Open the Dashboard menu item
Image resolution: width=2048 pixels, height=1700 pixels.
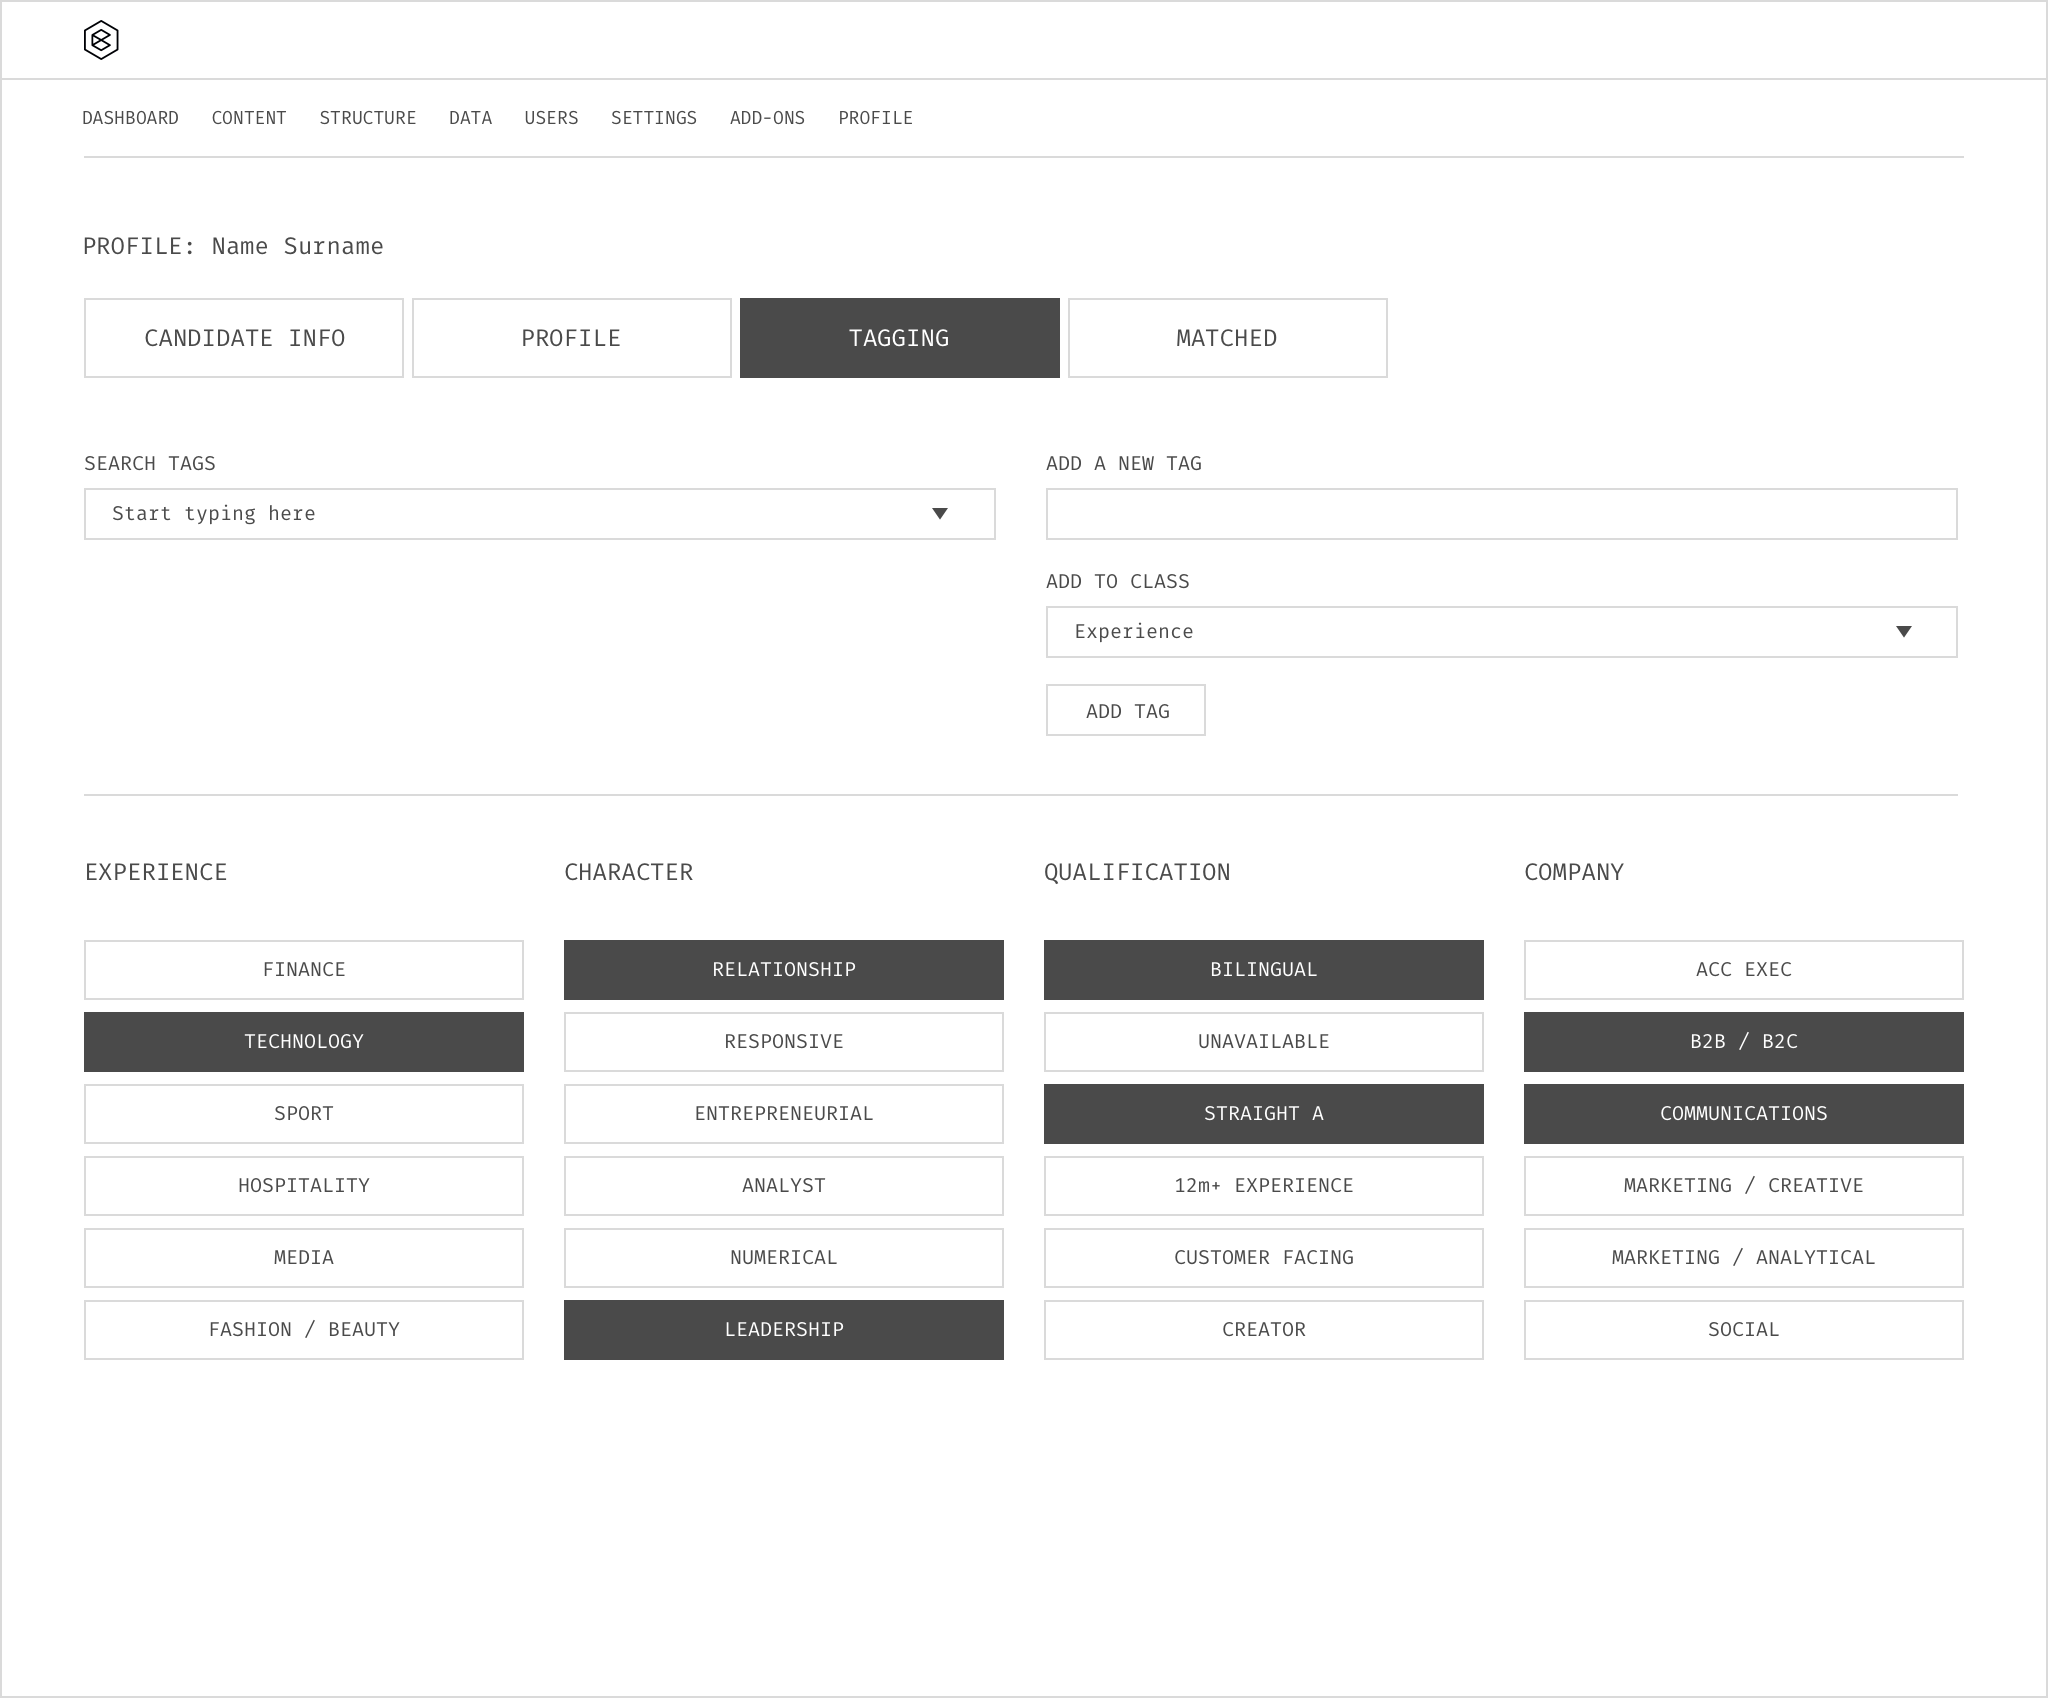coord(130,118)
